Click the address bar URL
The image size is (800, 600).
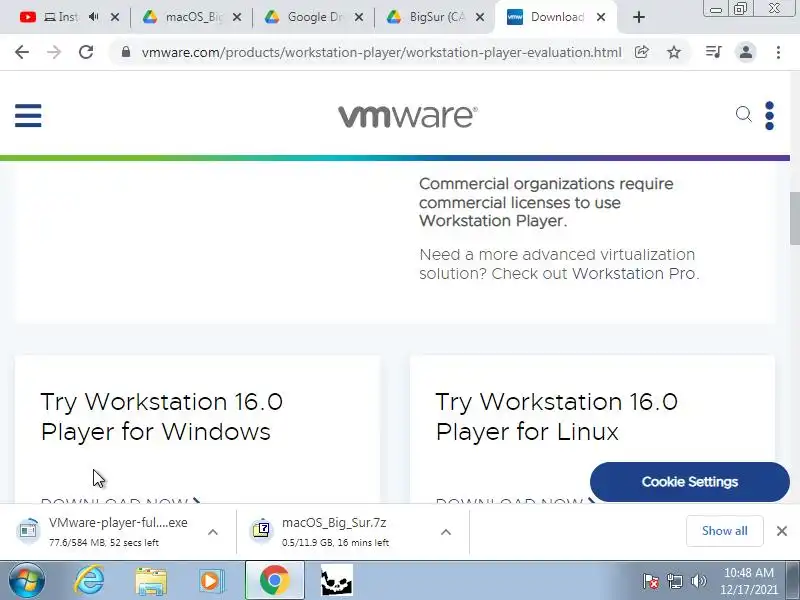[x=382, y=52]
